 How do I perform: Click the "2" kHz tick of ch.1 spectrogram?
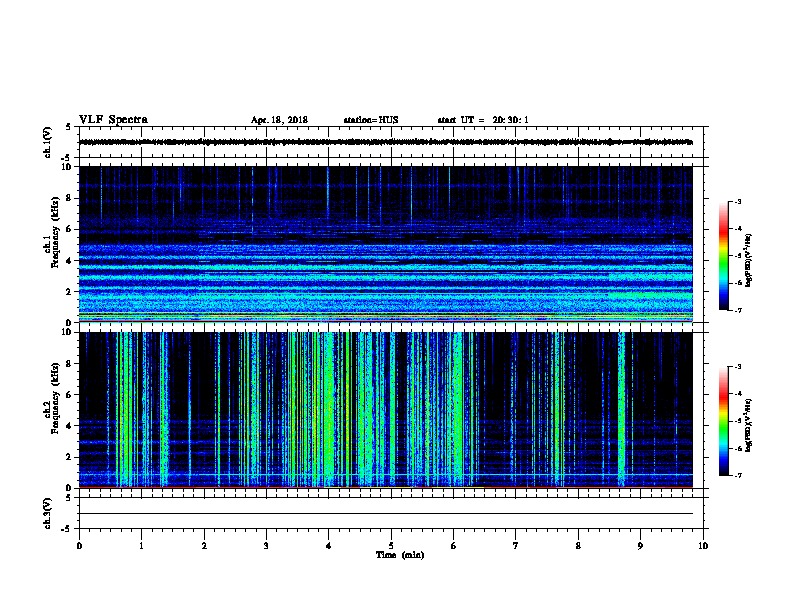click(x=70, y=291)
